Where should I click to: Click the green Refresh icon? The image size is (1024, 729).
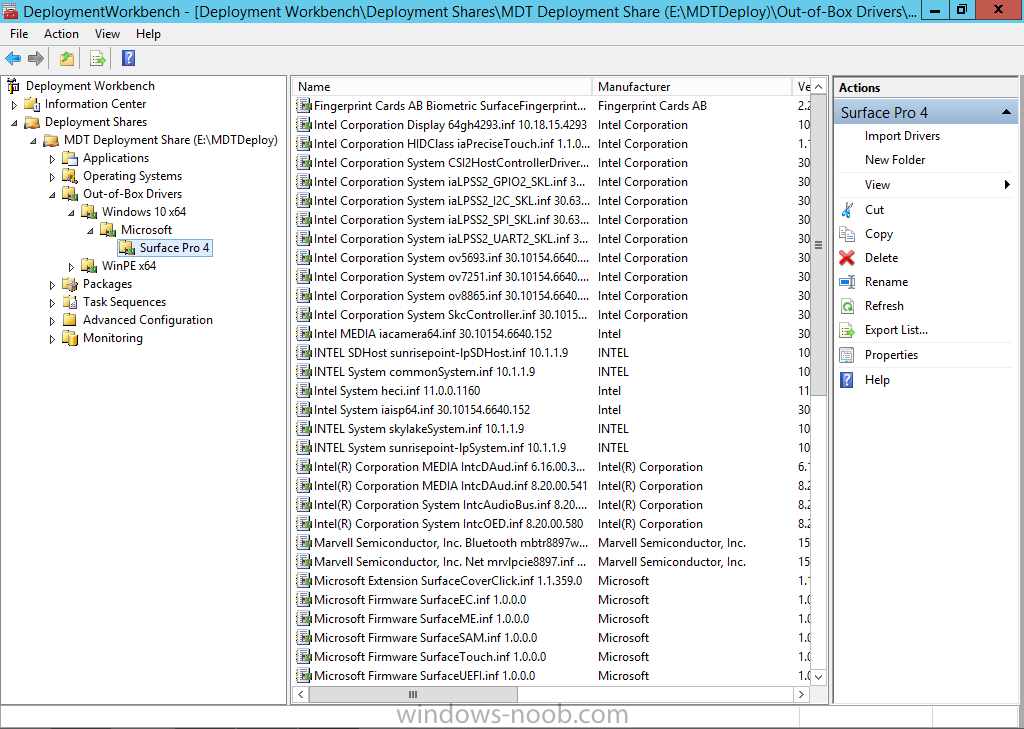click(x=847, y=306)
